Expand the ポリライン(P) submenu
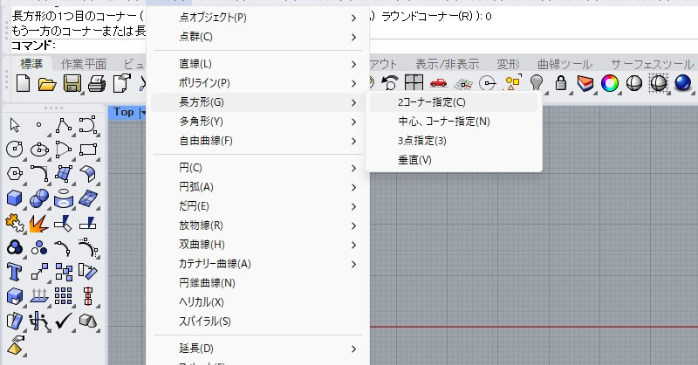The image size is (698, 365). pyautogui.click(x=257, y=83)
